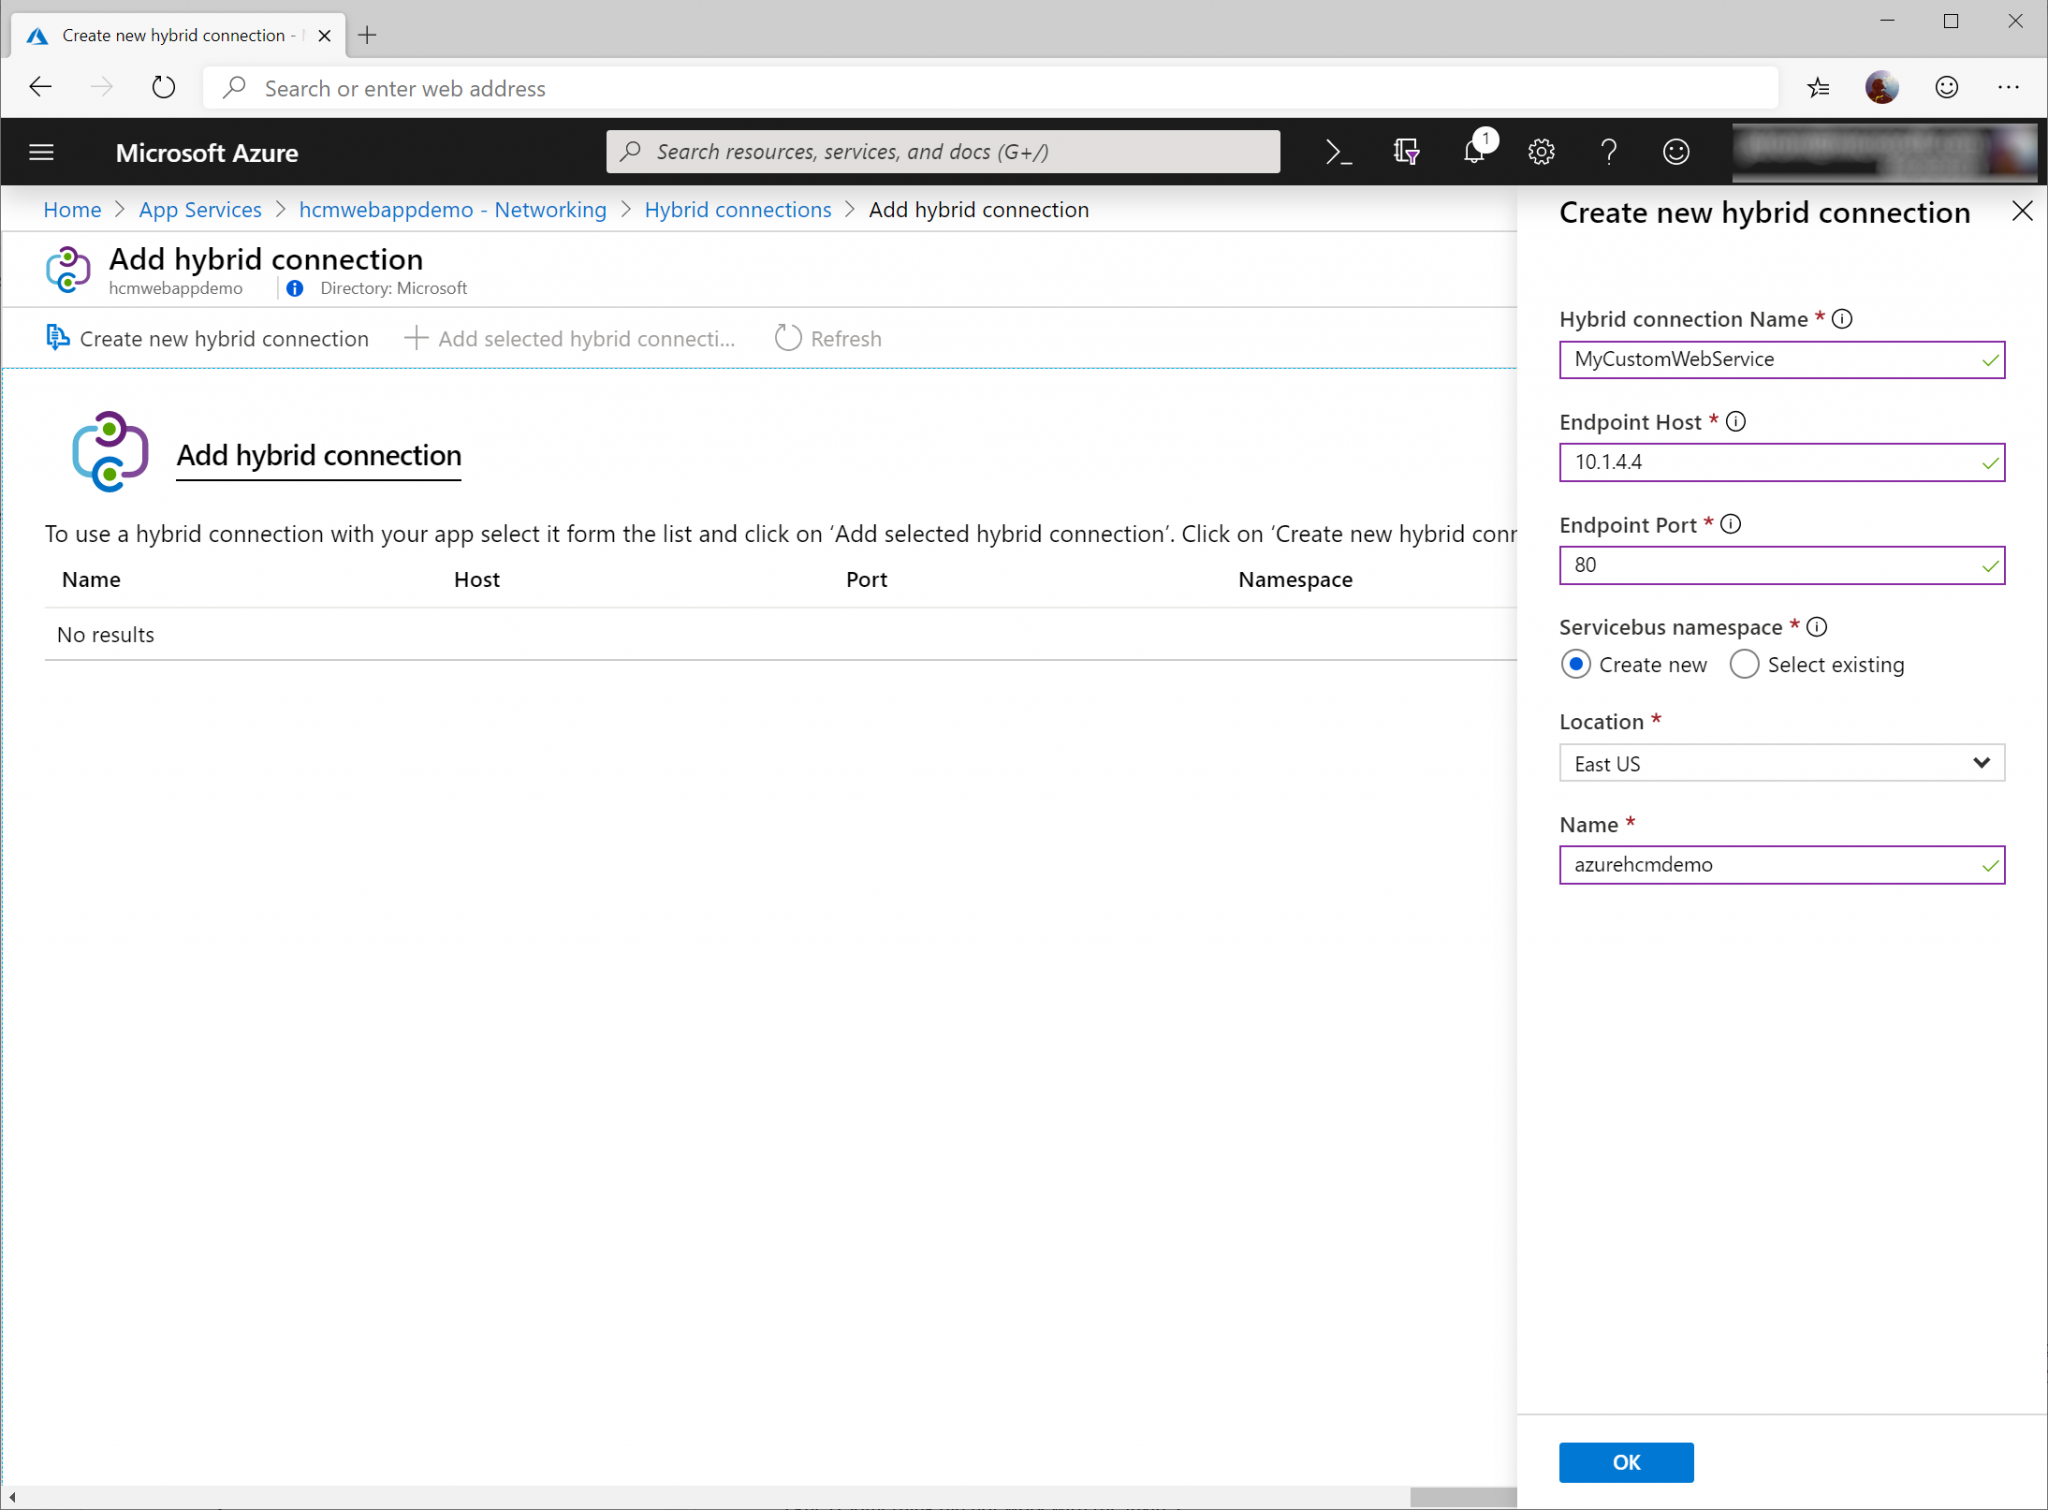Click Refresh in the command bar
Image resolution: width=2048 pixels, height=1510 pixels.
[828, 339]
